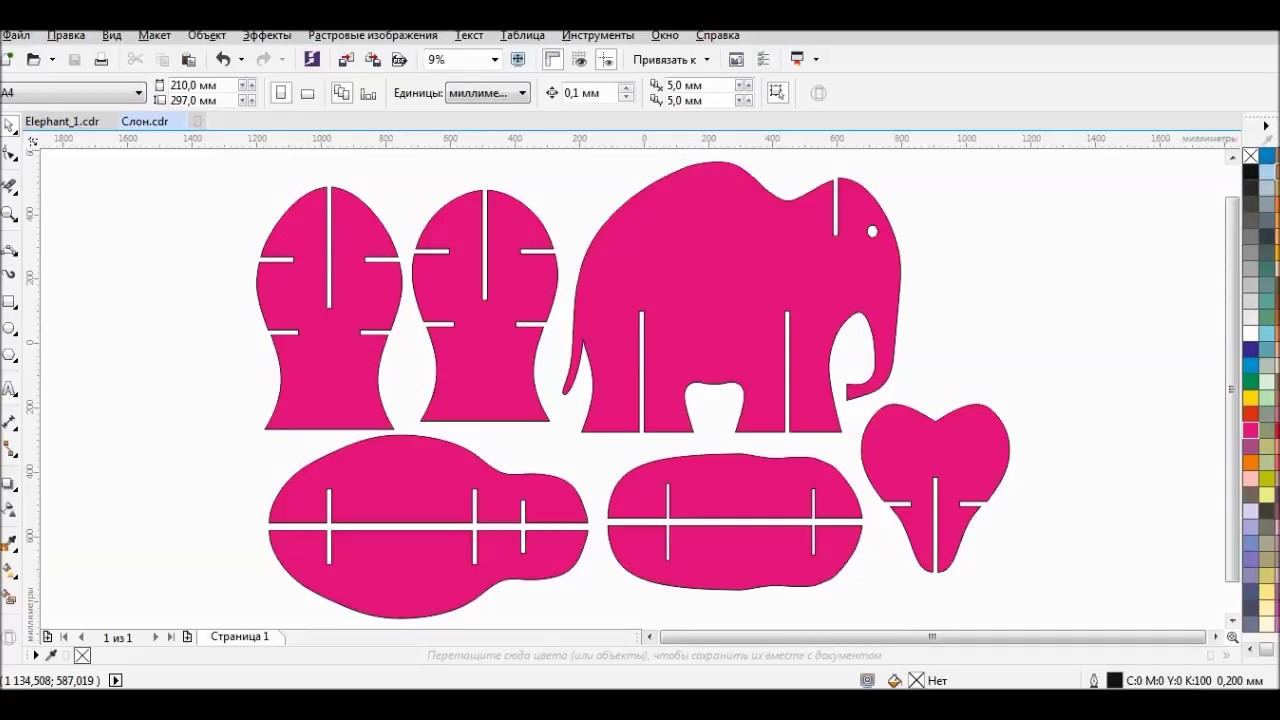This screenshot has width=1280, height=720.
Task: Select the Crop tool
Action: (10, 186)
